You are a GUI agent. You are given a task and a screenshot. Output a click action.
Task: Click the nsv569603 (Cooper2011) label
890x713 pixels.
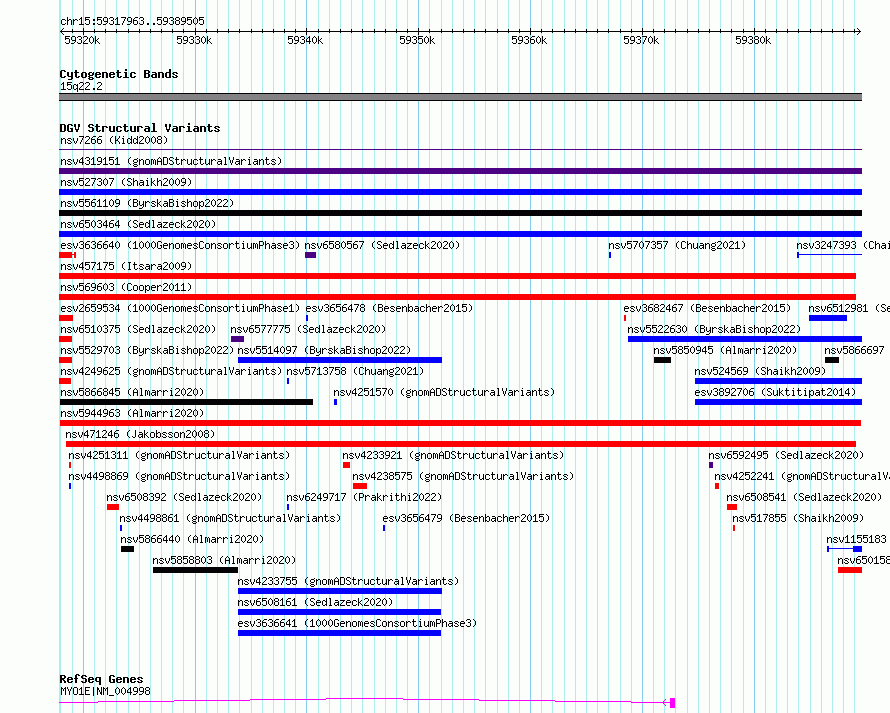[126, 287]
